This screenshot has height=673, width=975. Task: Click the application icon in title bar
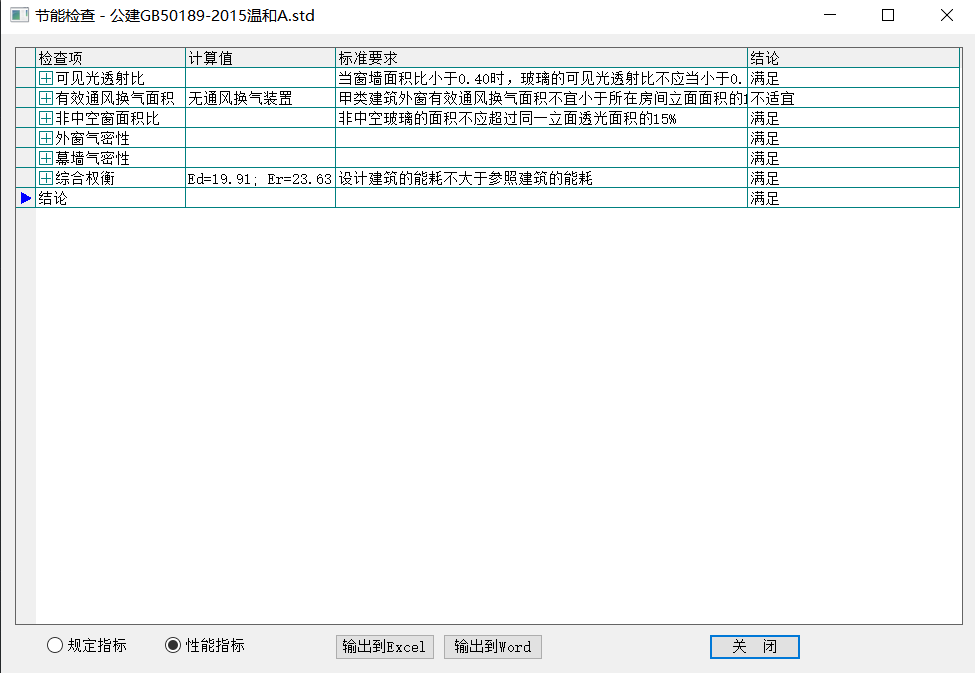19,16
